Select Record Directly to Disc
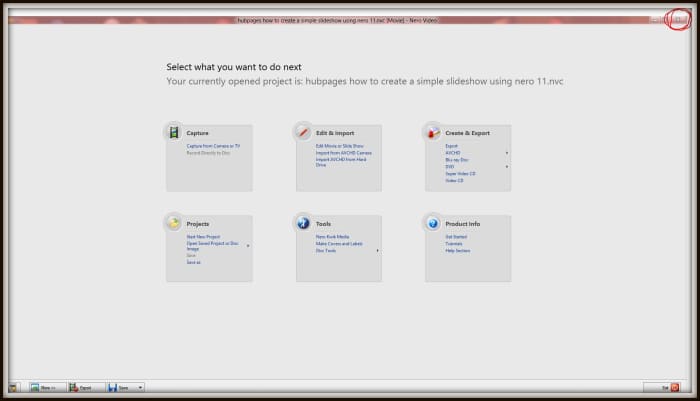This screenshot has width=700, height=401. tap(208, 153)
